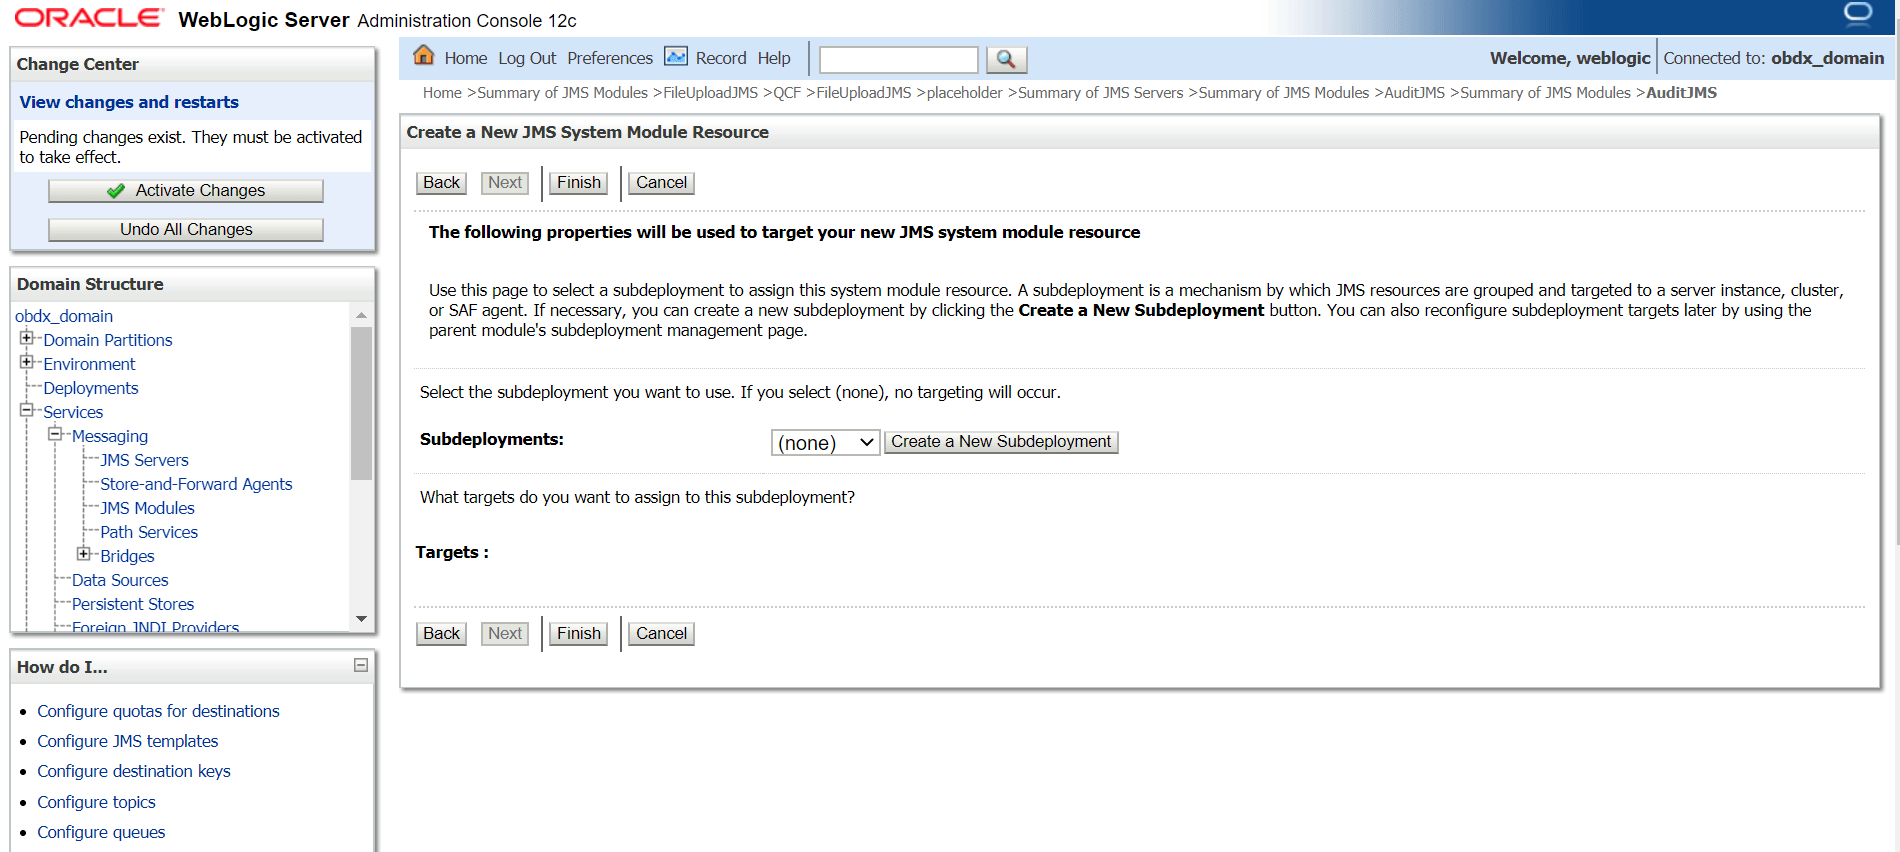Click the Domain Structure scrollbar thumb
This screenshot has width=1900, height=852.
pos(361,404)
